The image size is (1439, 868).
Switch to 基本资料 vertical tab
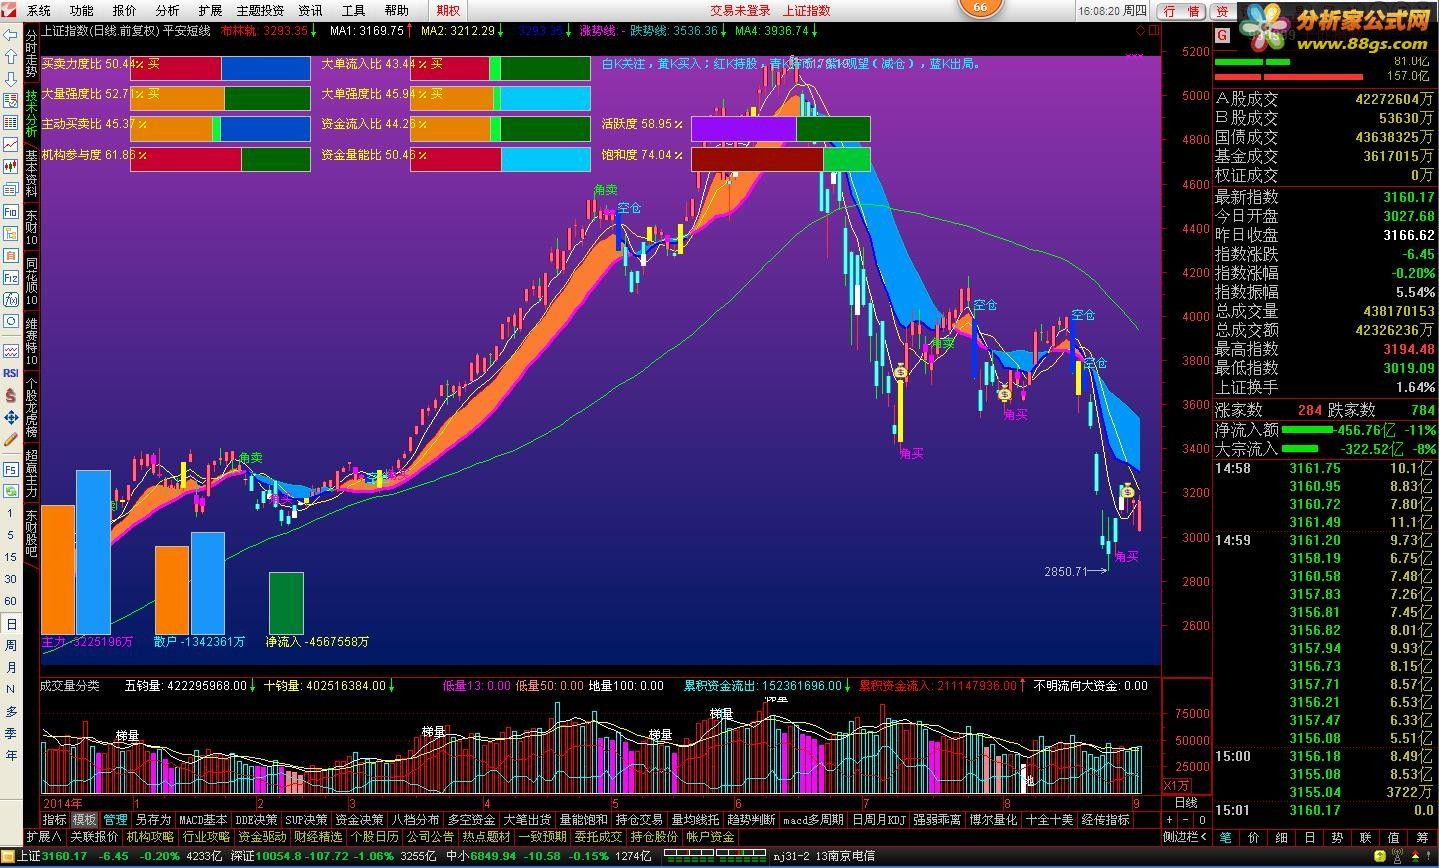click(31, 174)
